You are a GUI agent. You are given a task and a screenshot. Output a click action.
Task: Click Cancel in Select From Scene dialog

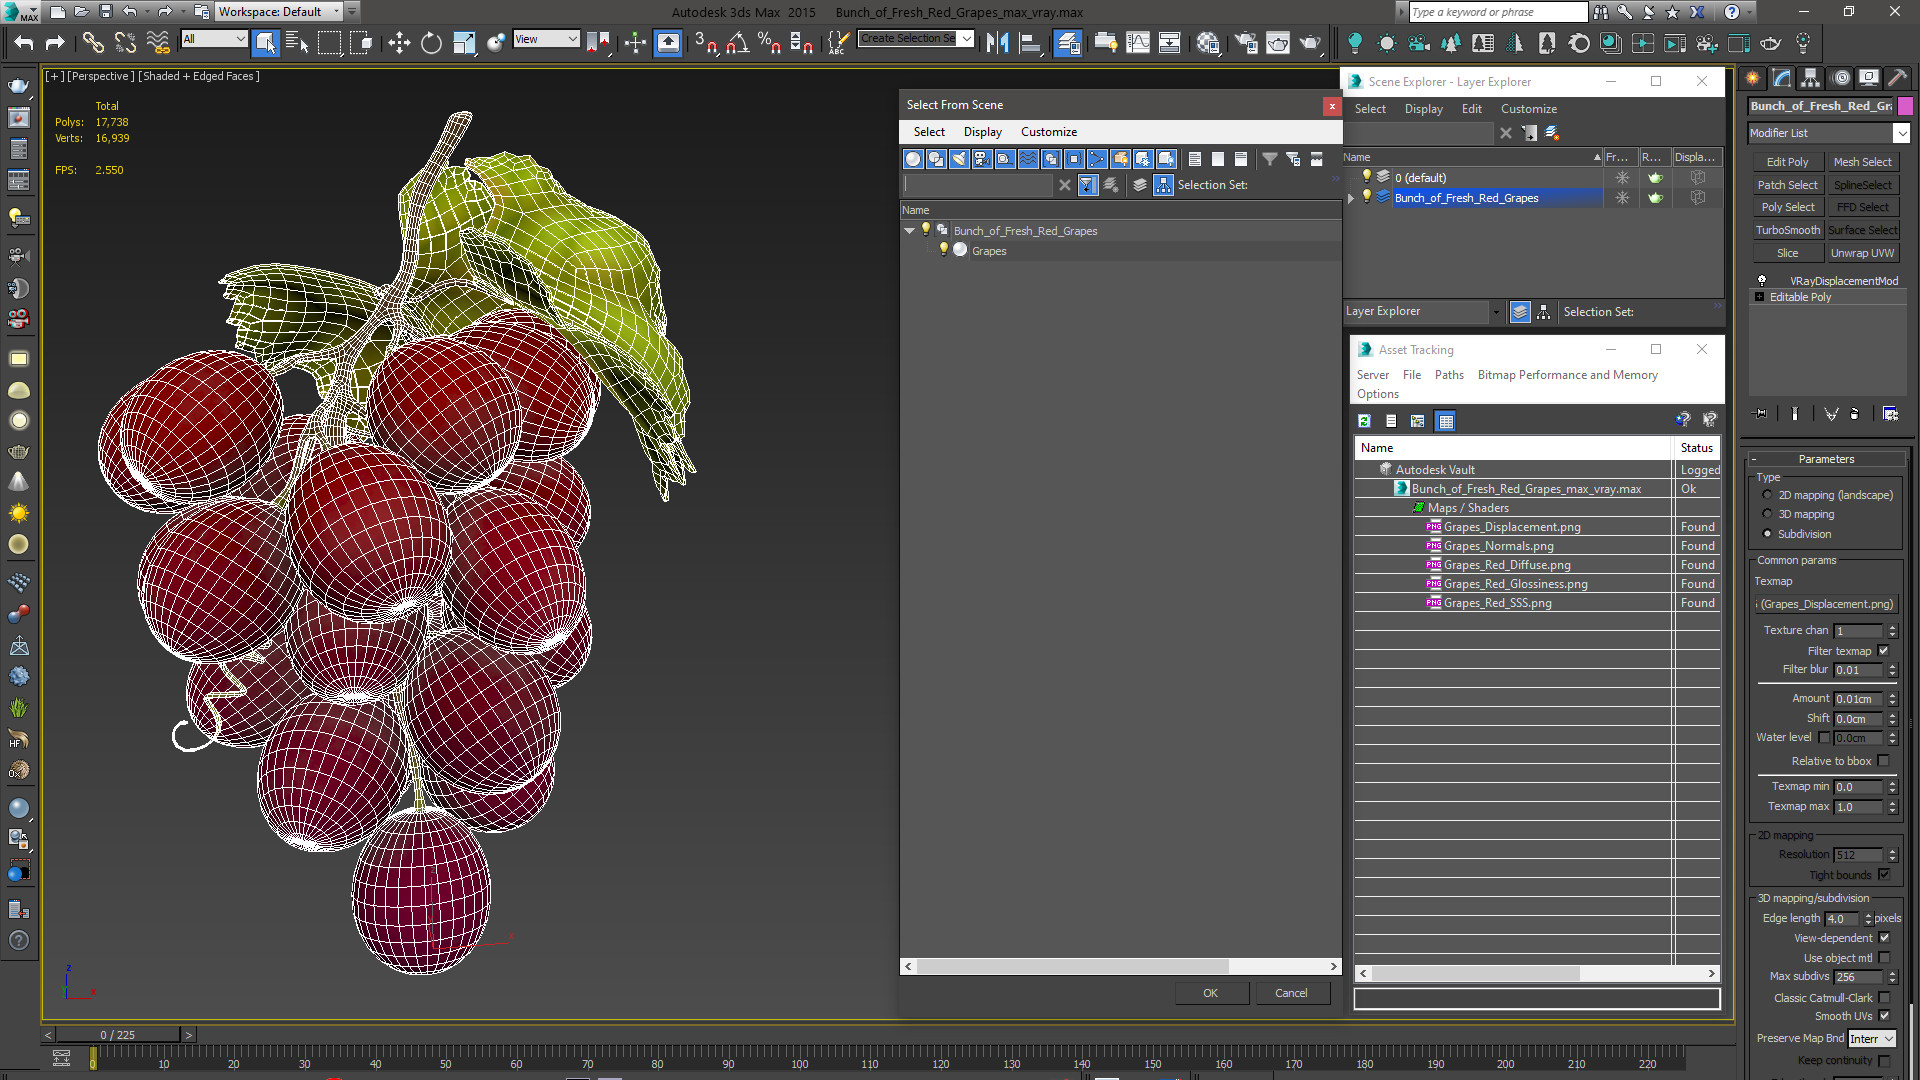coord(1291,993)
